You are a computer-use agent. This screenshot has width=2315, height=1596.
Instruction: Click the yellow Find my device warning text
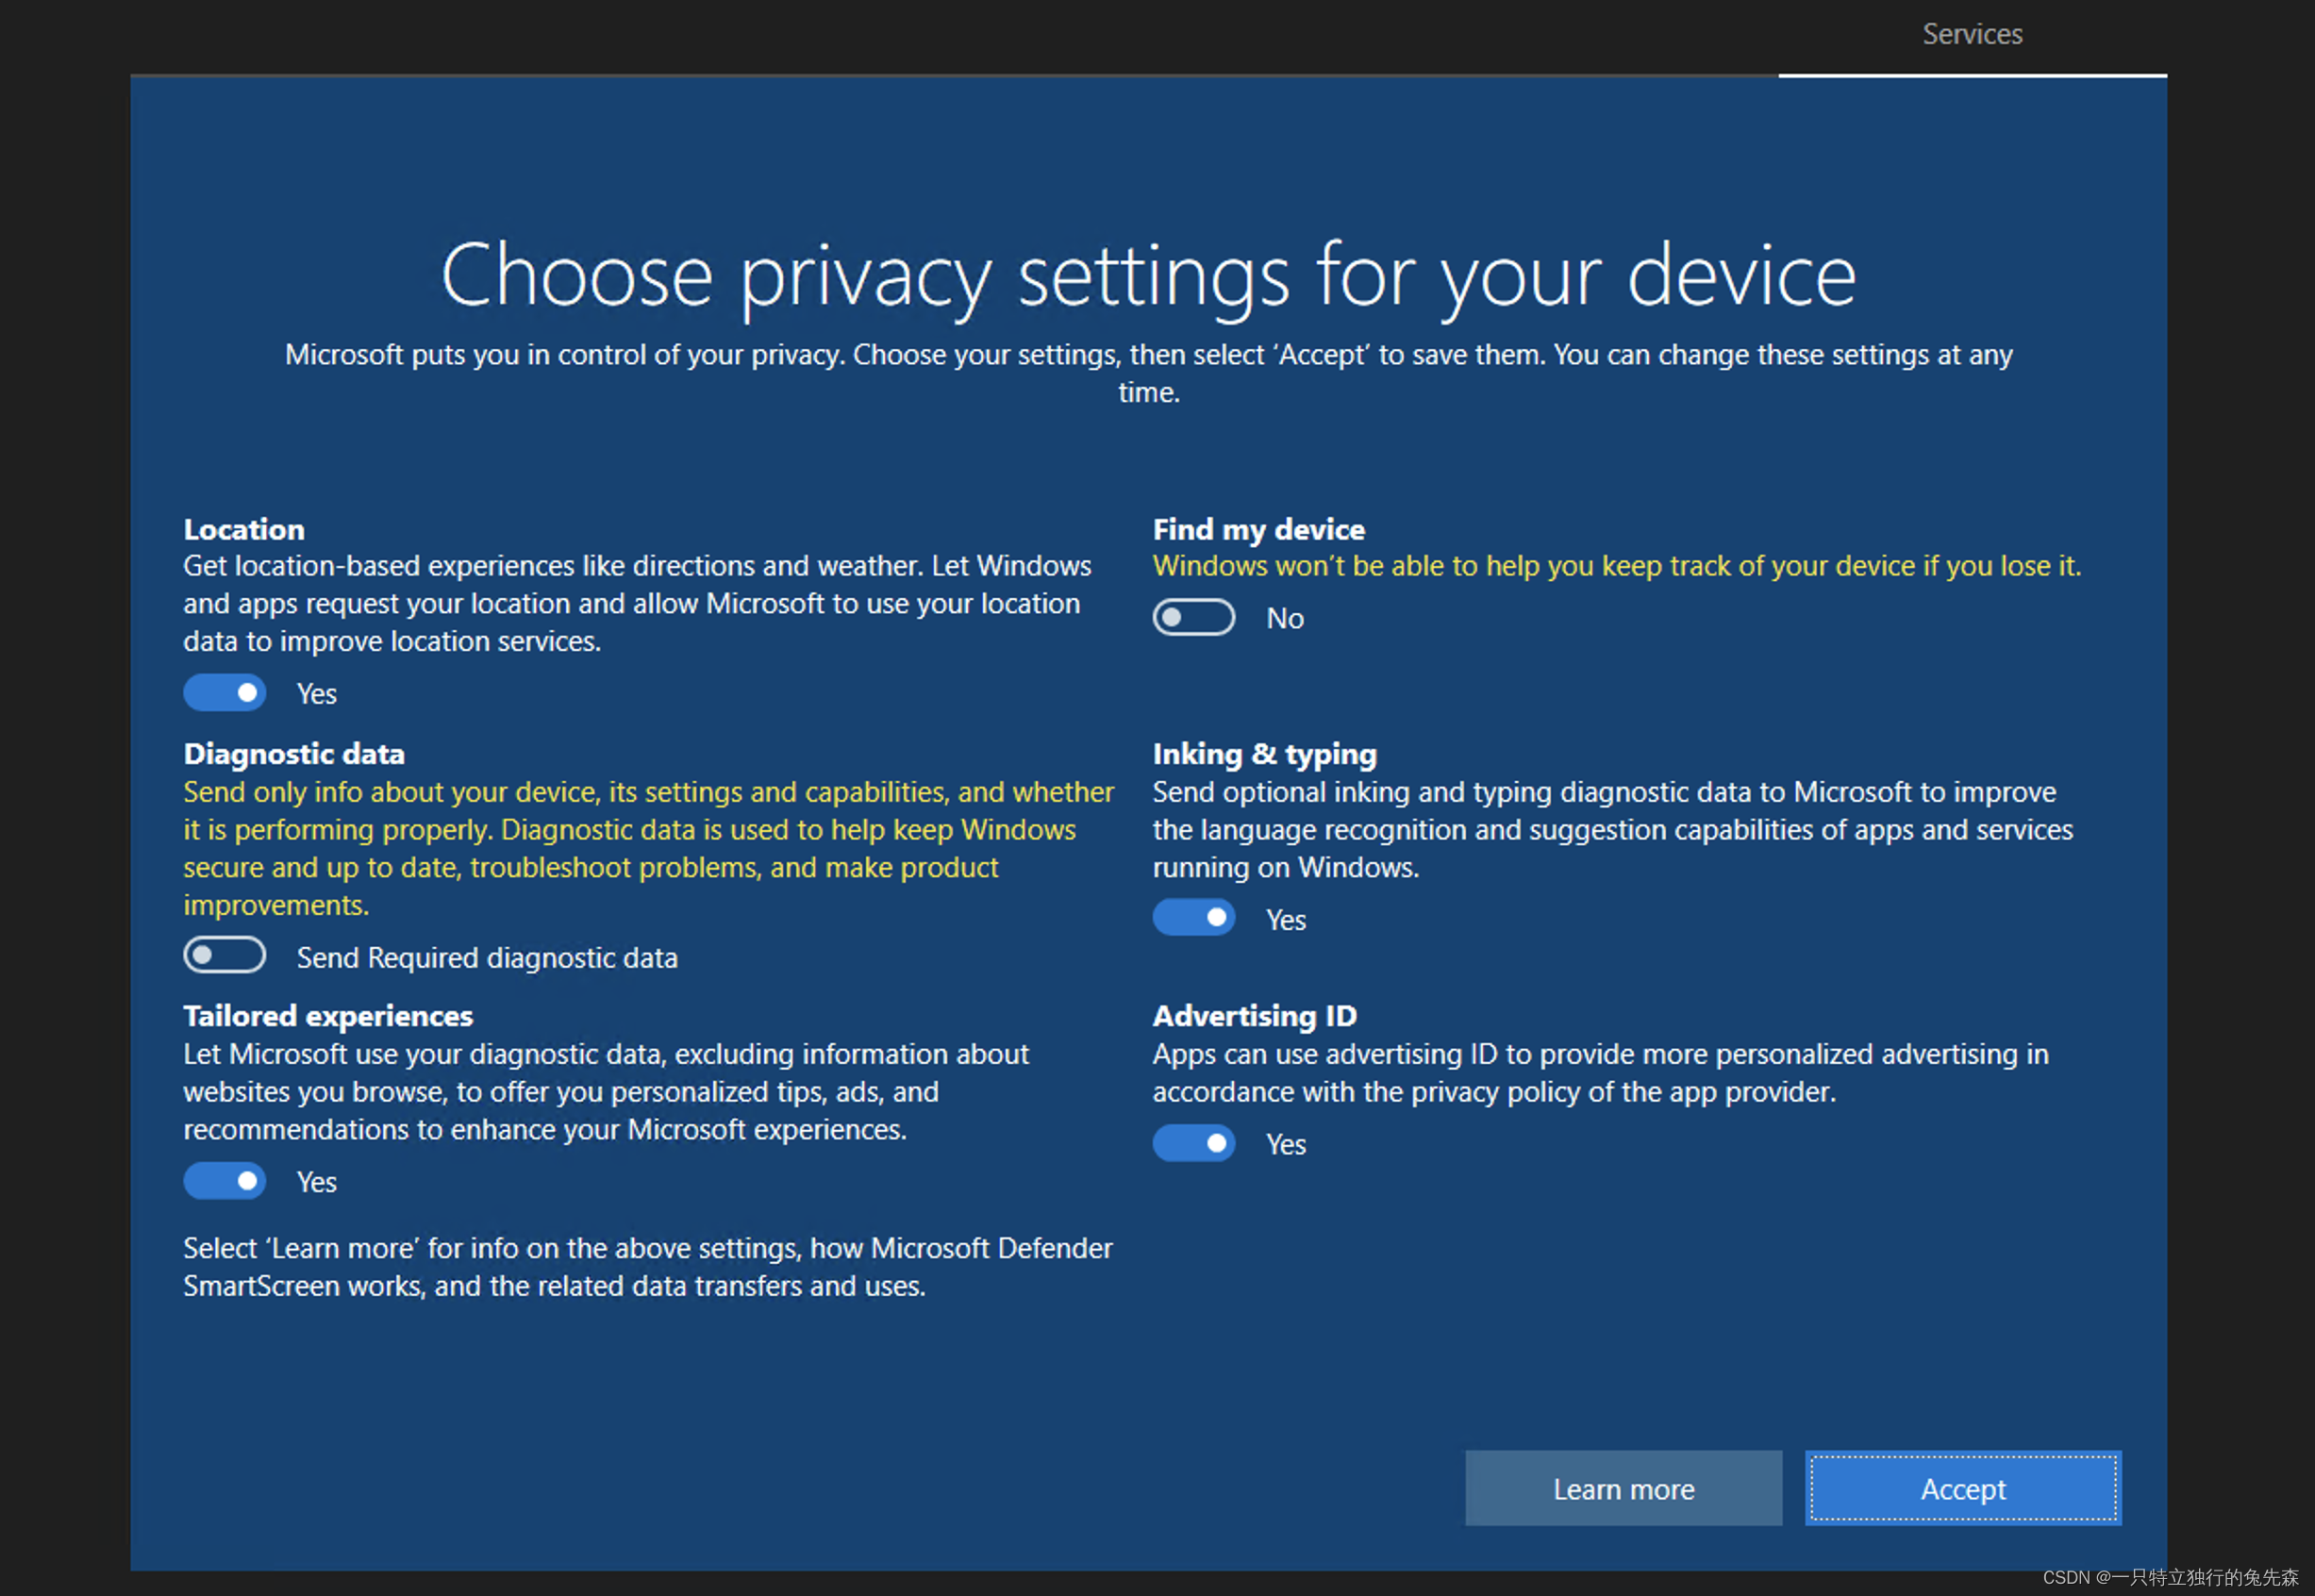point(1616,566)
